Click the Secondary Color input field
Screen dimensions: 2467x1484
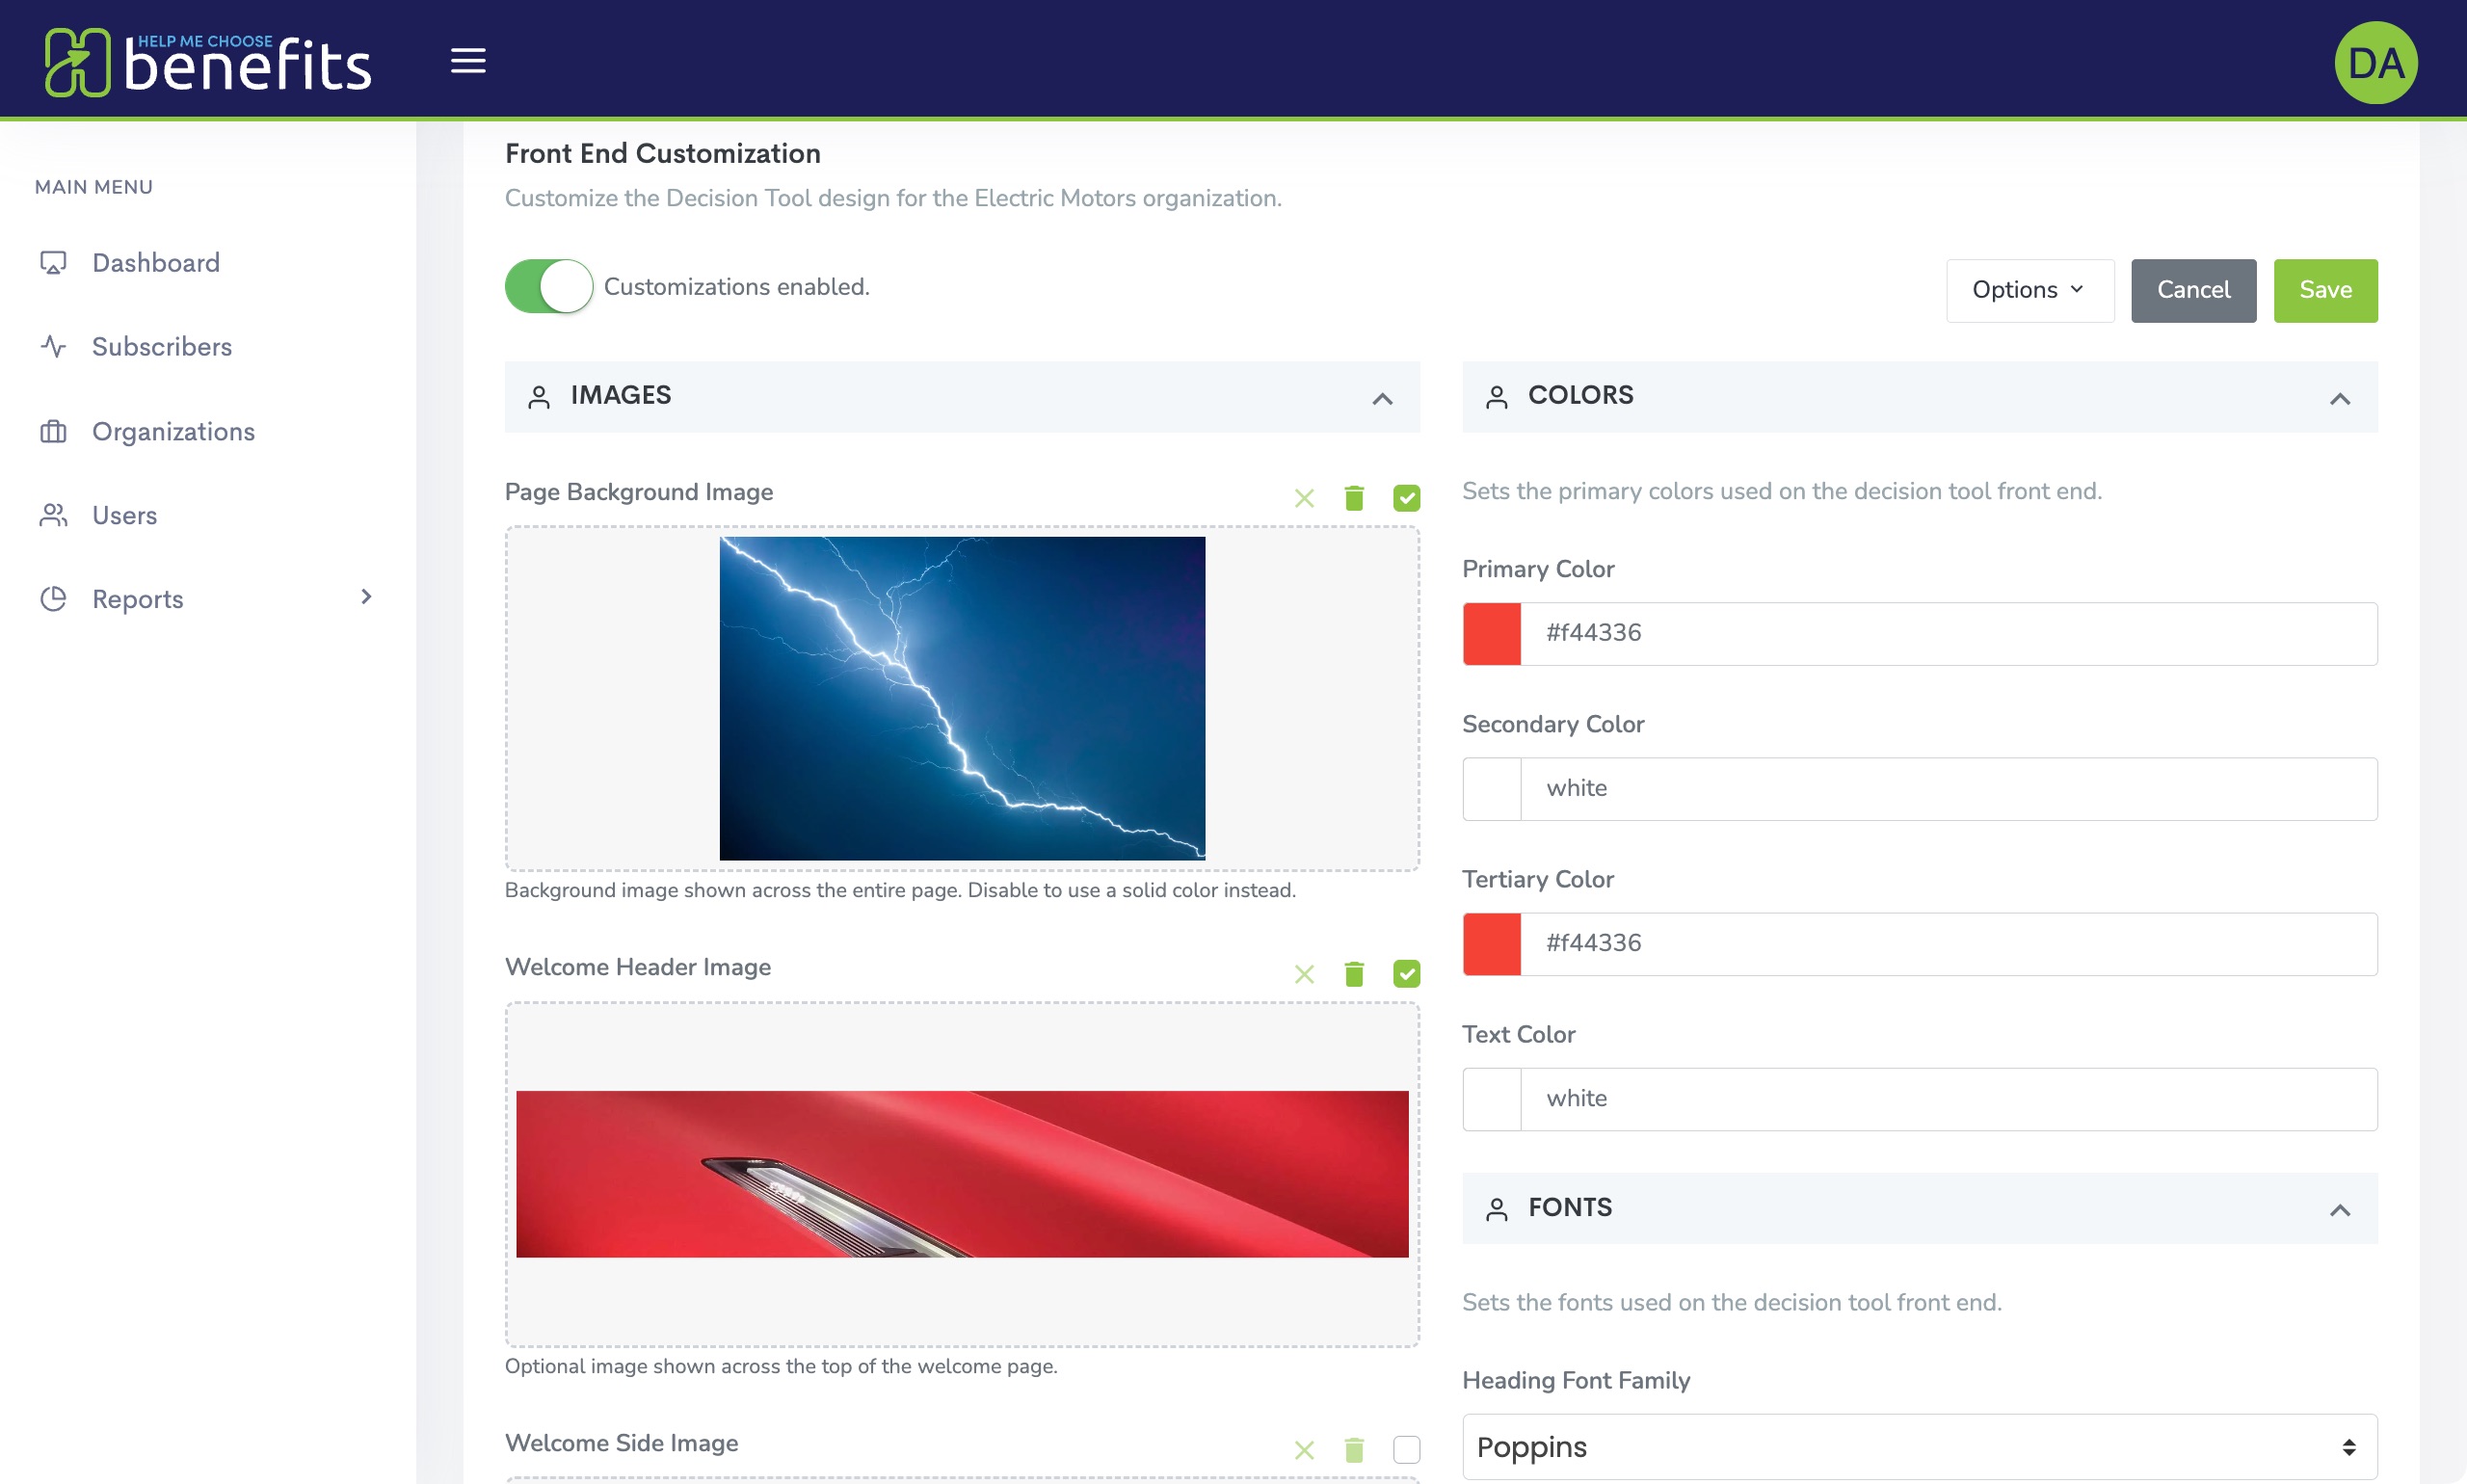tap(1949, 788)
